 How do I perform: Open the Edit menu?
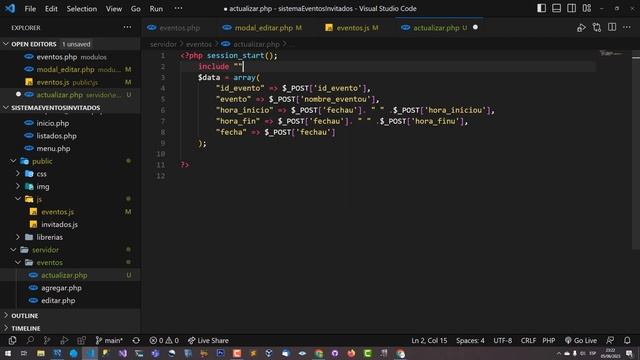51,9
